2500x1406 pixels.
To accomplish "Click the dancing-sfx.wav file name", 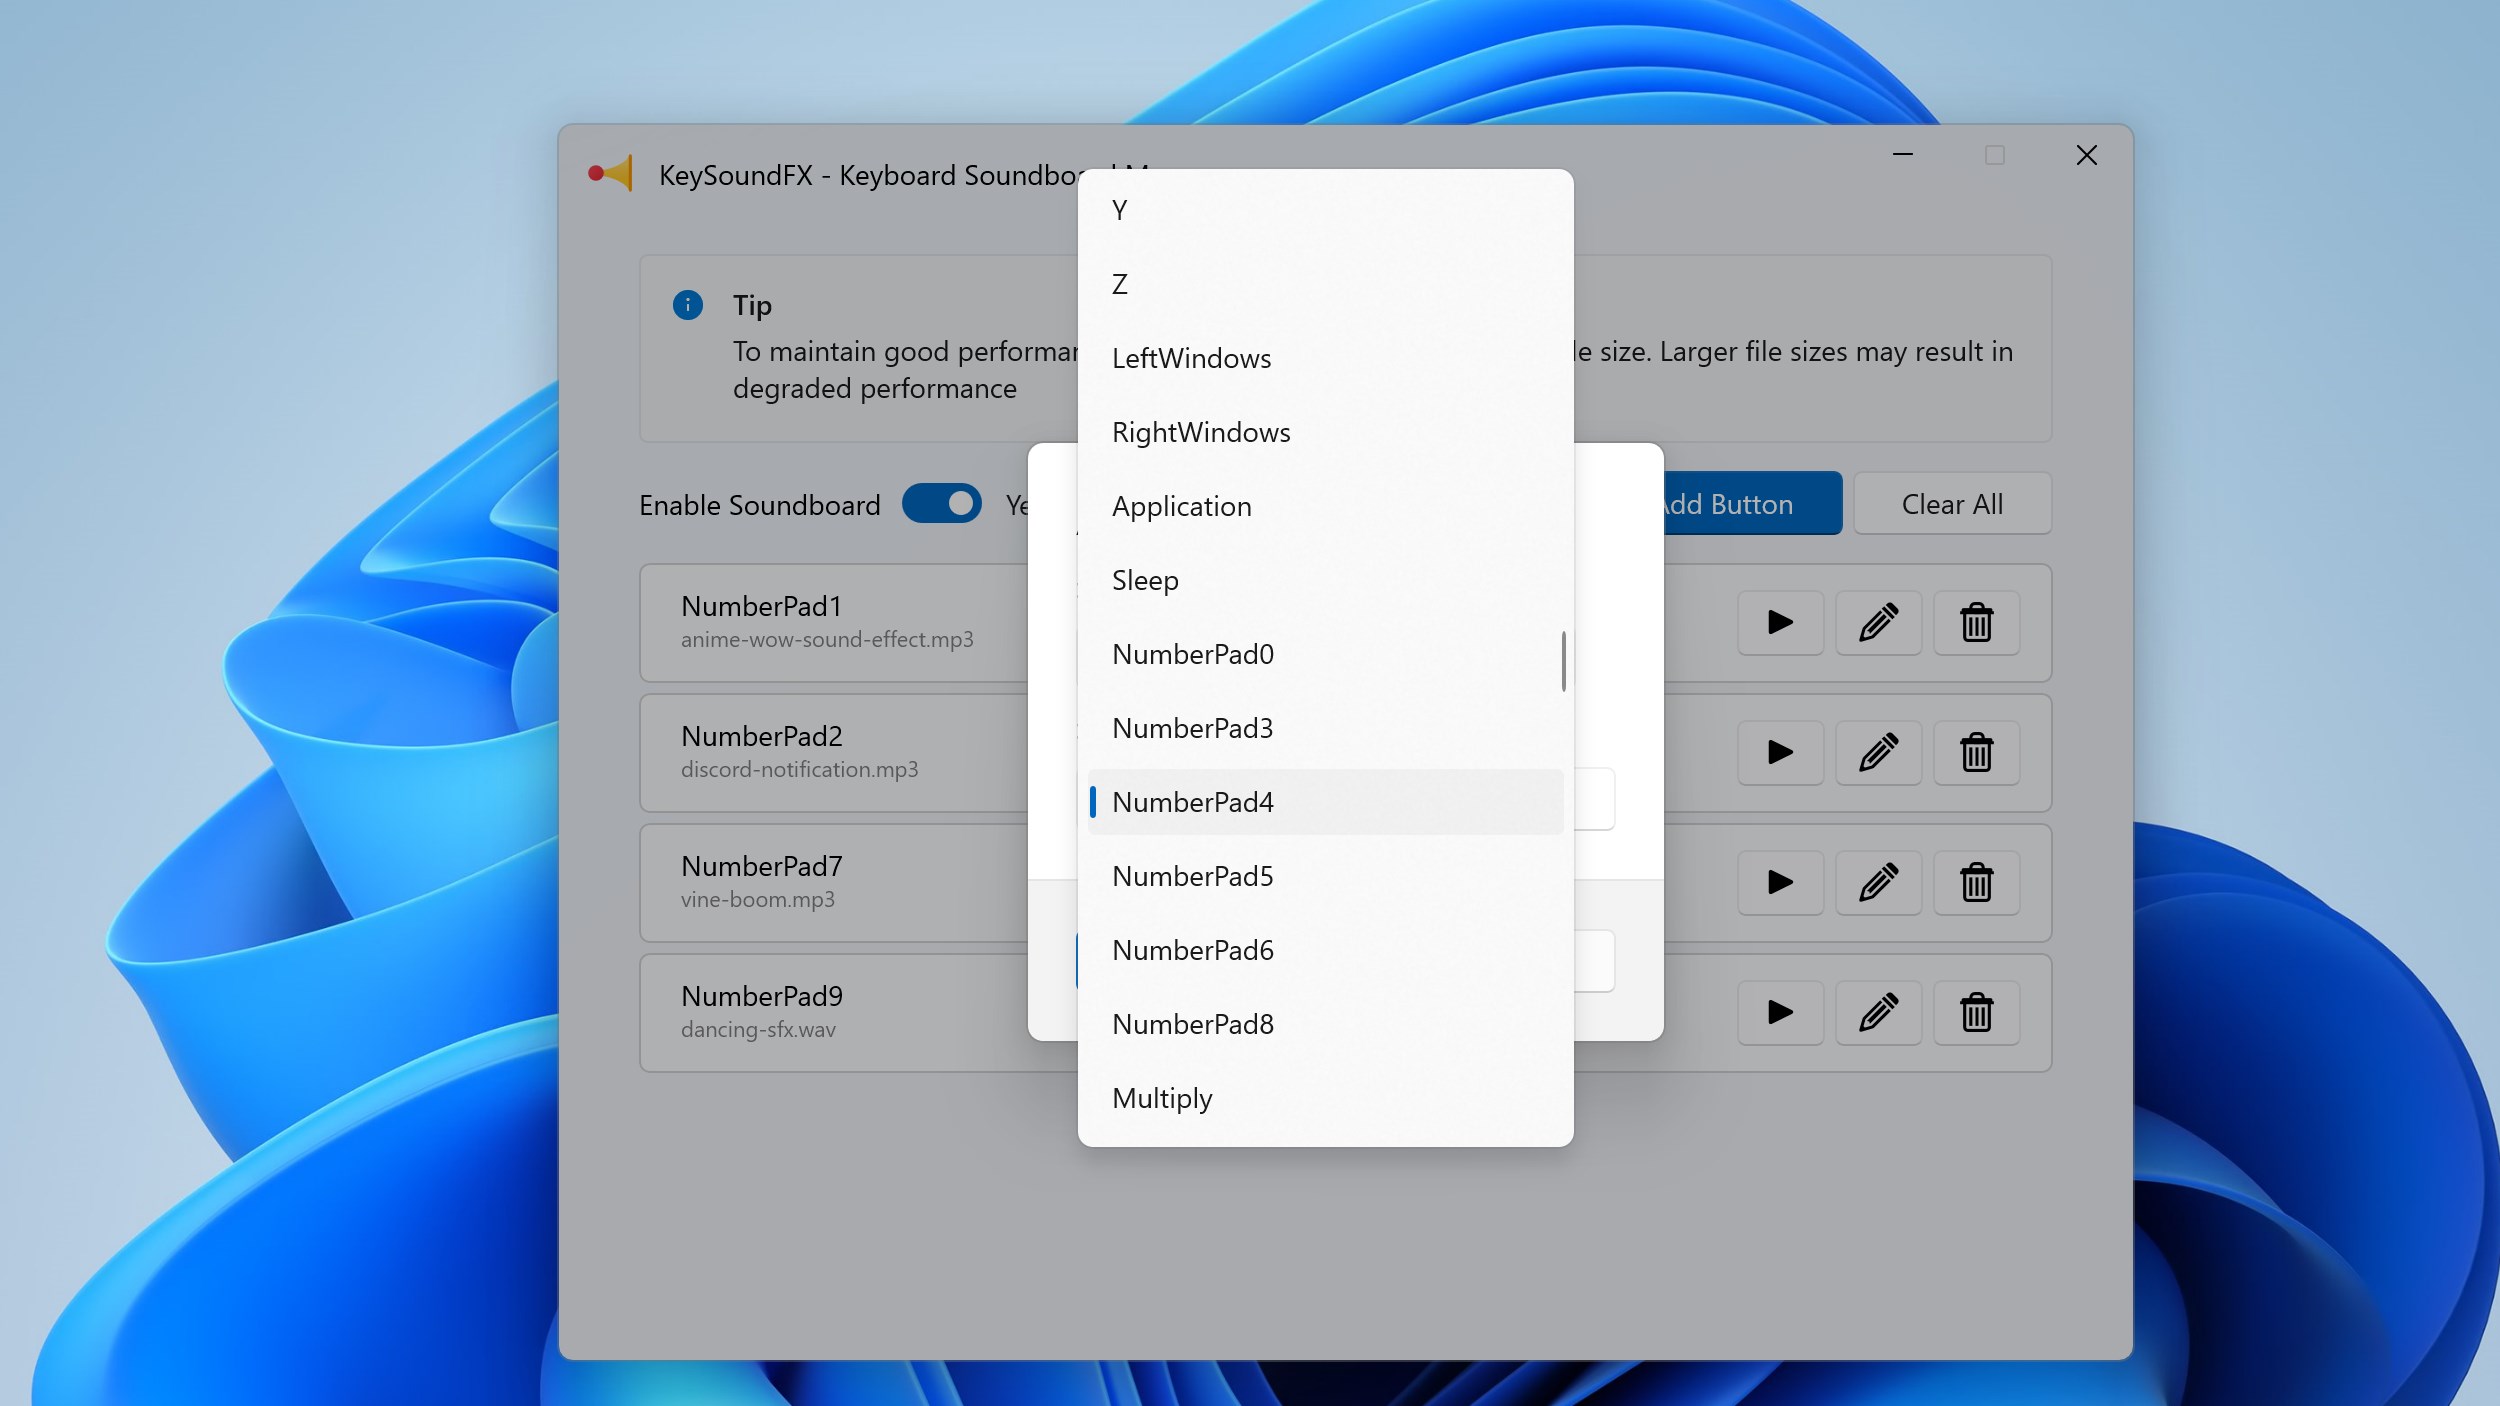I will (x=758, y=1030).
